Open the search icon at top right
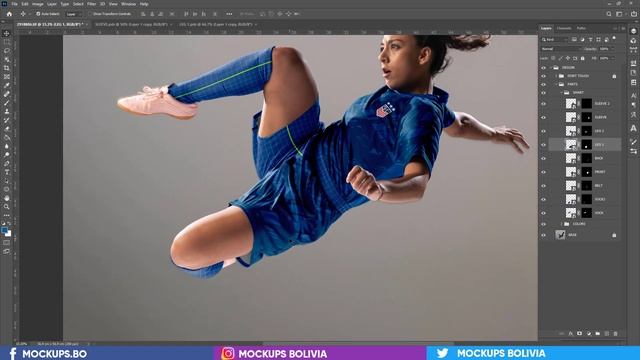 pyautogui.click(x=609, y=14)
